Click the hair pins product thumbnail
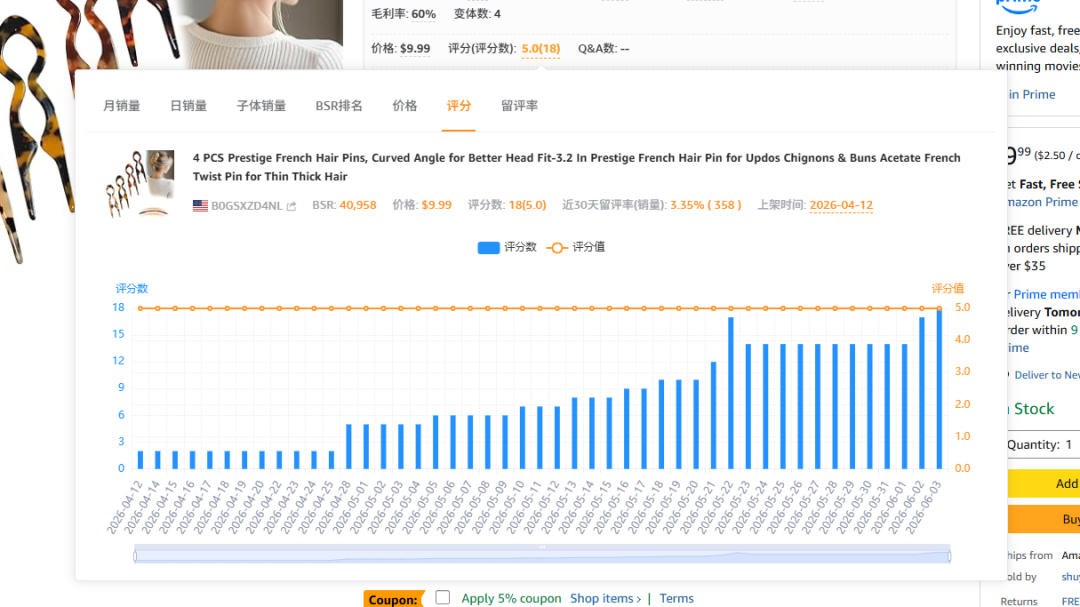This screenshot has width=1080, height=607. tap(140, 183)
